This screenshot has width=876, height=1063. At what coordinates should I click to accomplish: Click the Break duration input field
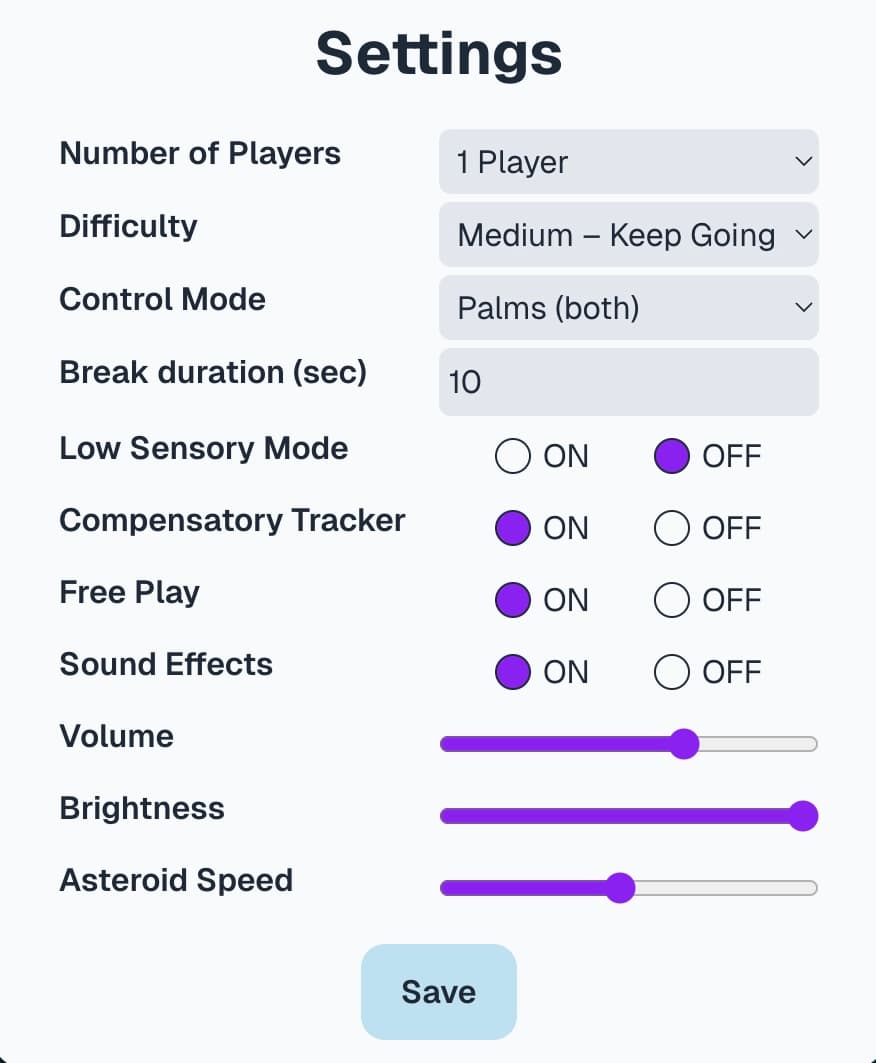(x=629, y=382)
